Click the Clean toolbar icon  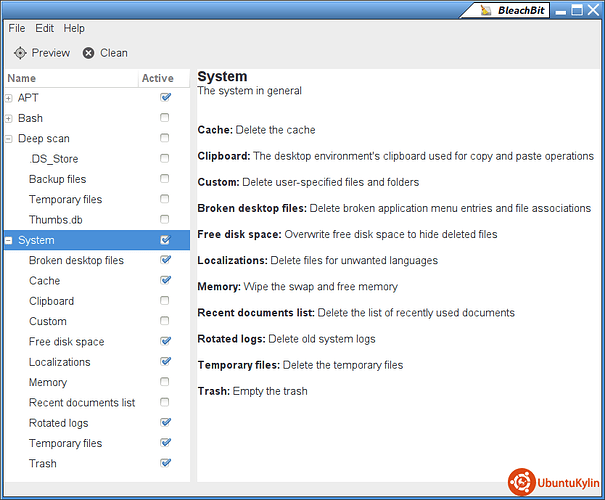tap(89, 53)
